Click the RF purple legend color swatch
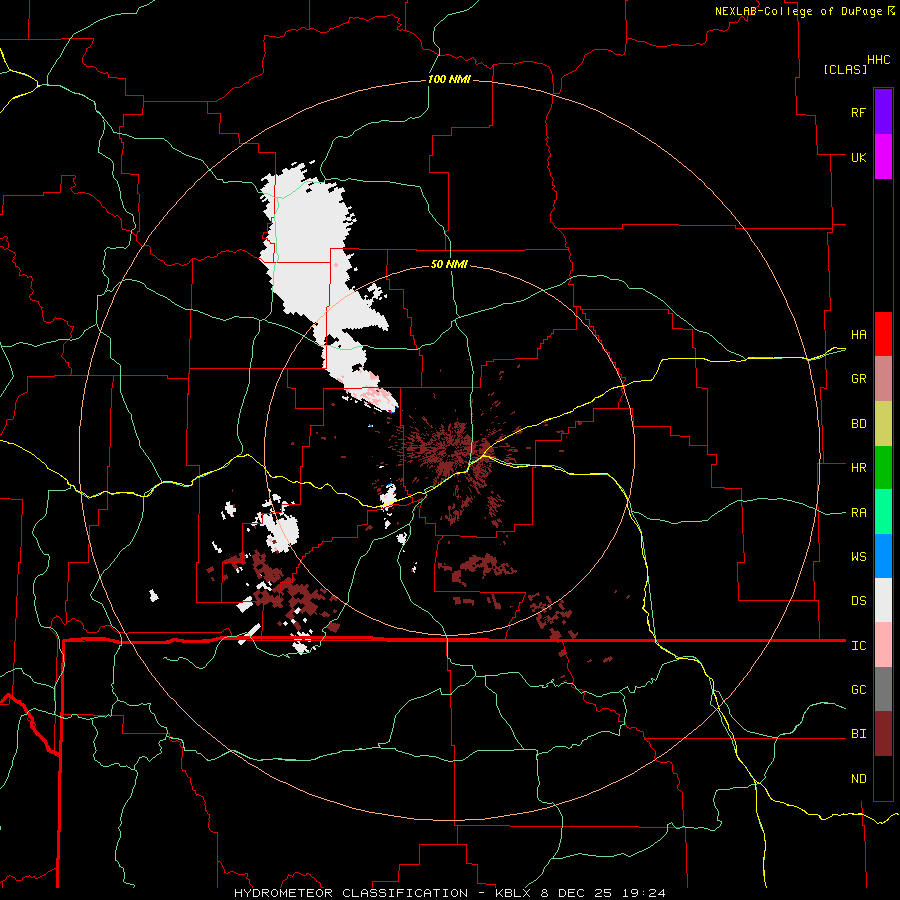 (x=883, y=112)
